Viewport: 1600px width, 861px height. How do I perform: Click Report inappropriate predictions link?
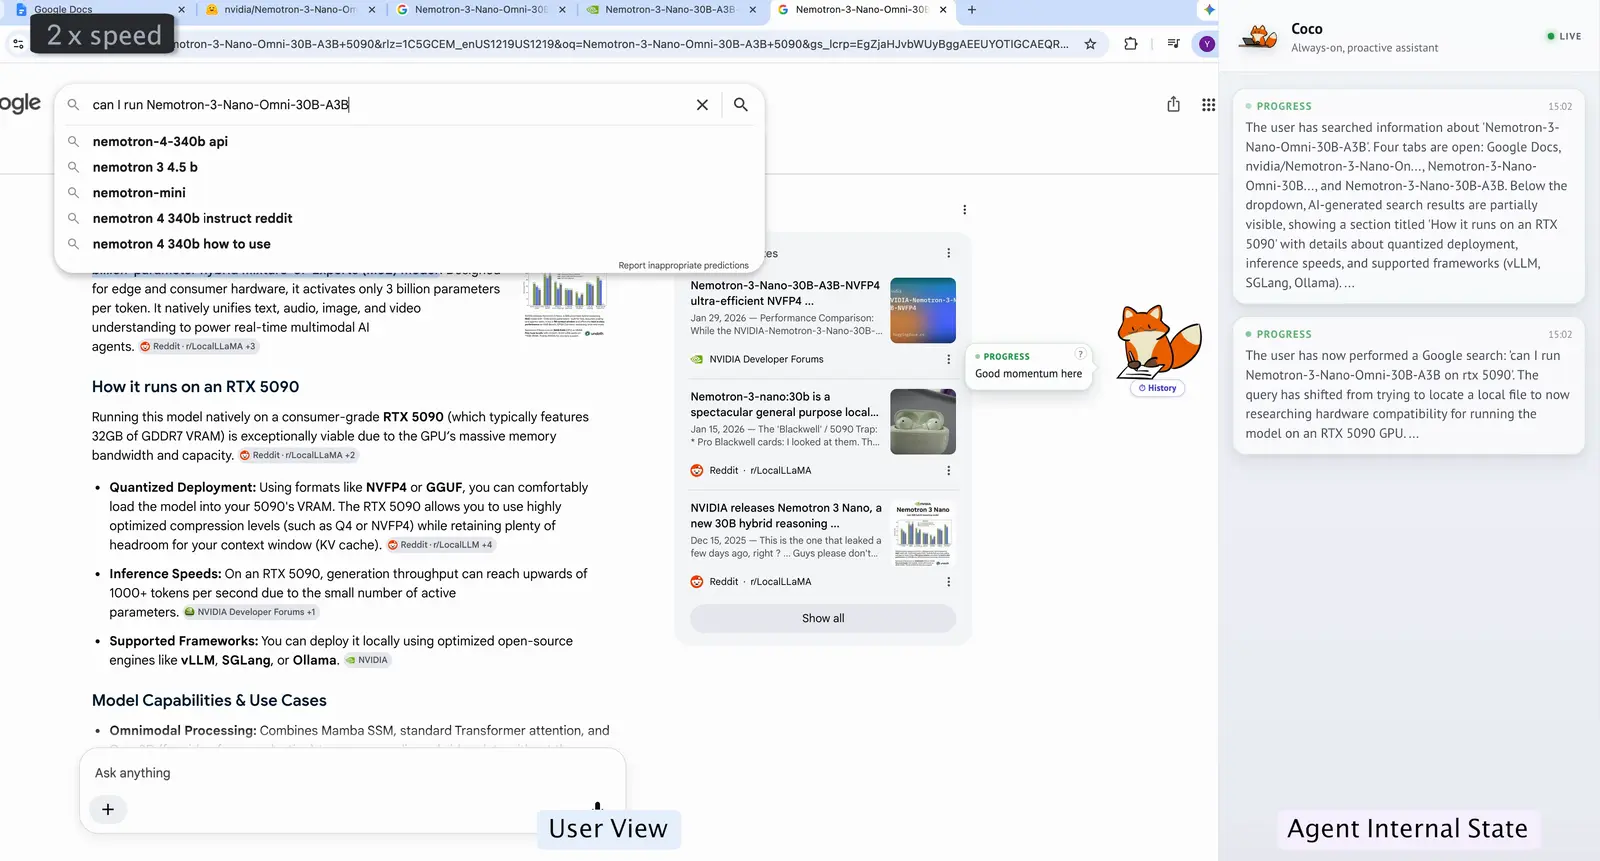tap(683, 266)
